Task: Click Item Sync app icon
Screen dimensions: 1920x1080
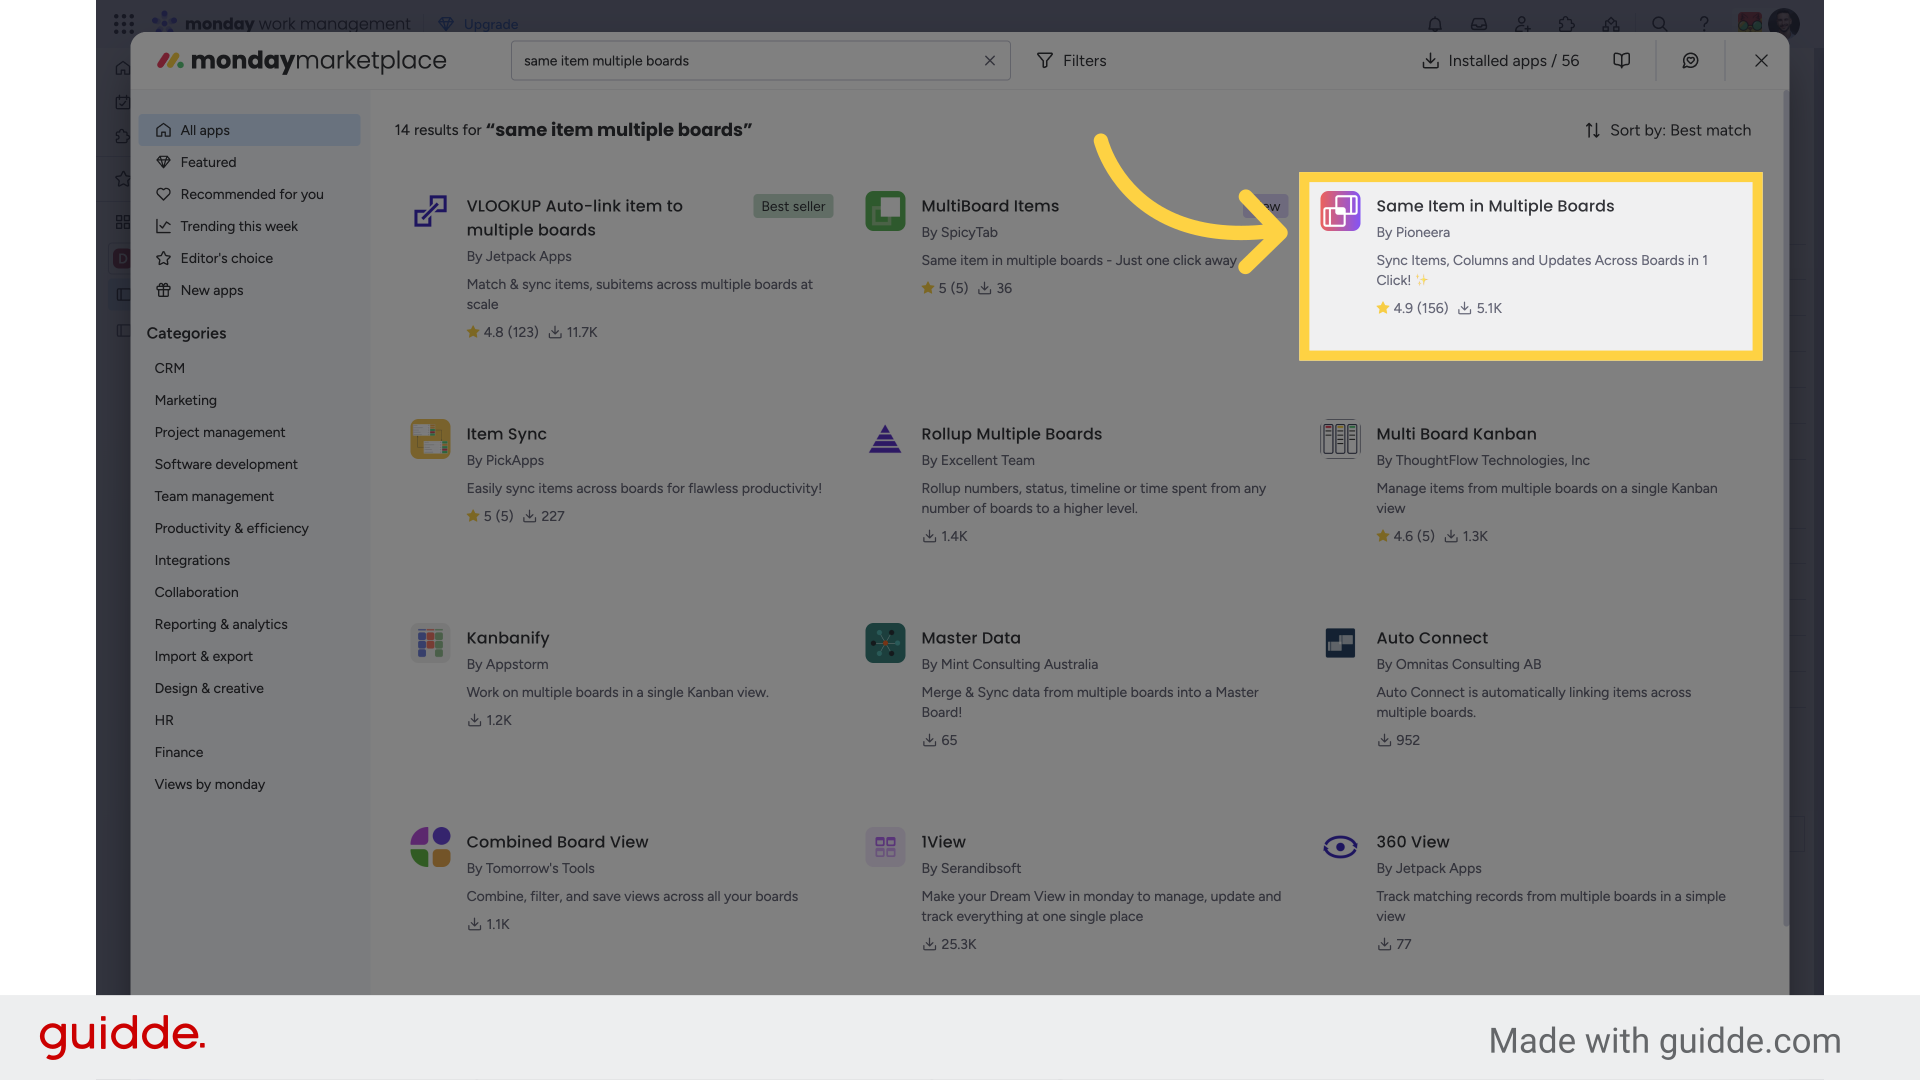Action: pos(430,439)
